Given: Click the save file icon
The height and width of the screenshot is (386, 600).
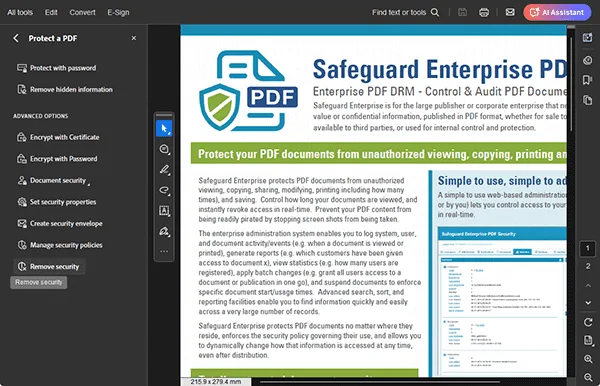Looking at the screenshot, I should click(462, 12).
